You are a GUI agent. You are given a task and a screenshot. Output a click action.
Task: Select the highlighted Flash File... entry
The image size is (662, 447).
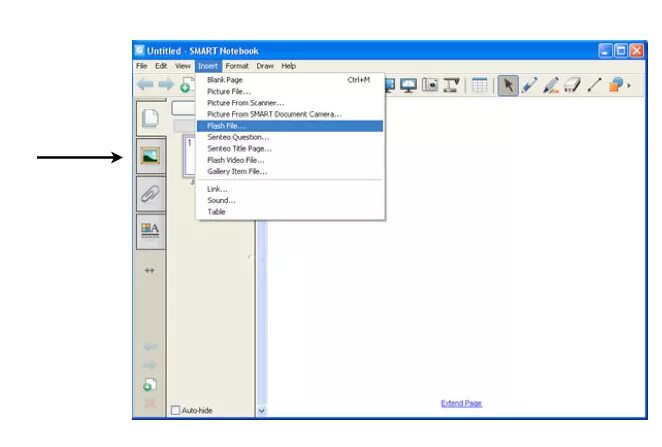[290, 126]
